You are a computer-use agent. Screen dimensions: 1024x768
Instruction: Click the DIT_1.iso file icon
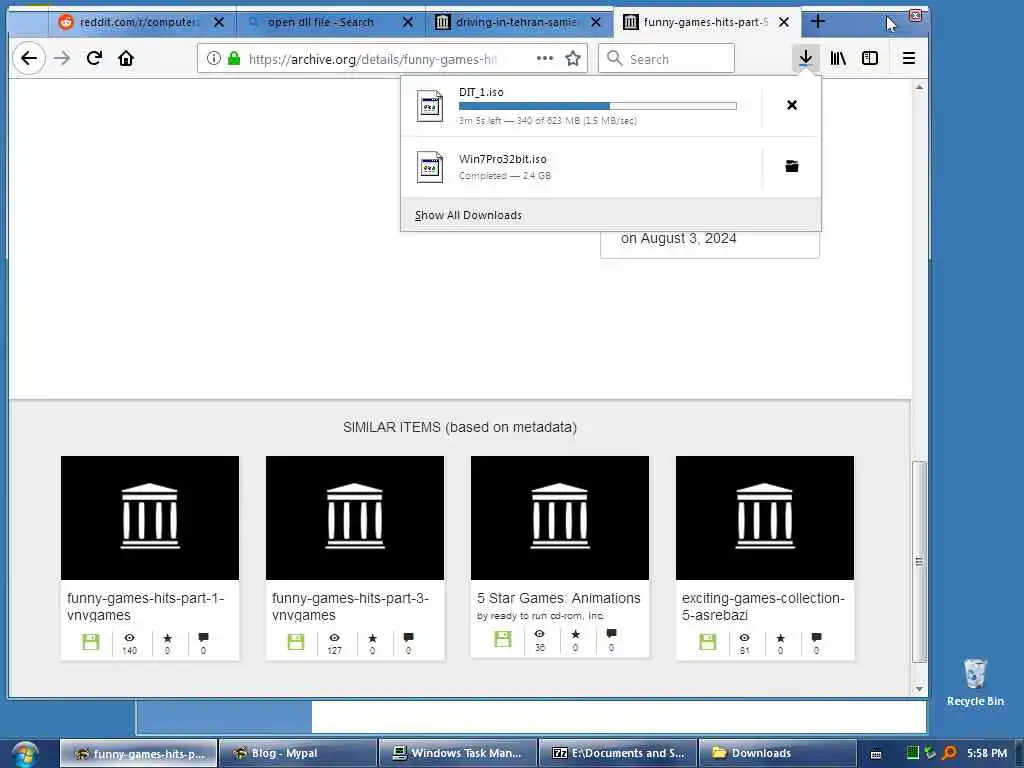click(430, 105)
